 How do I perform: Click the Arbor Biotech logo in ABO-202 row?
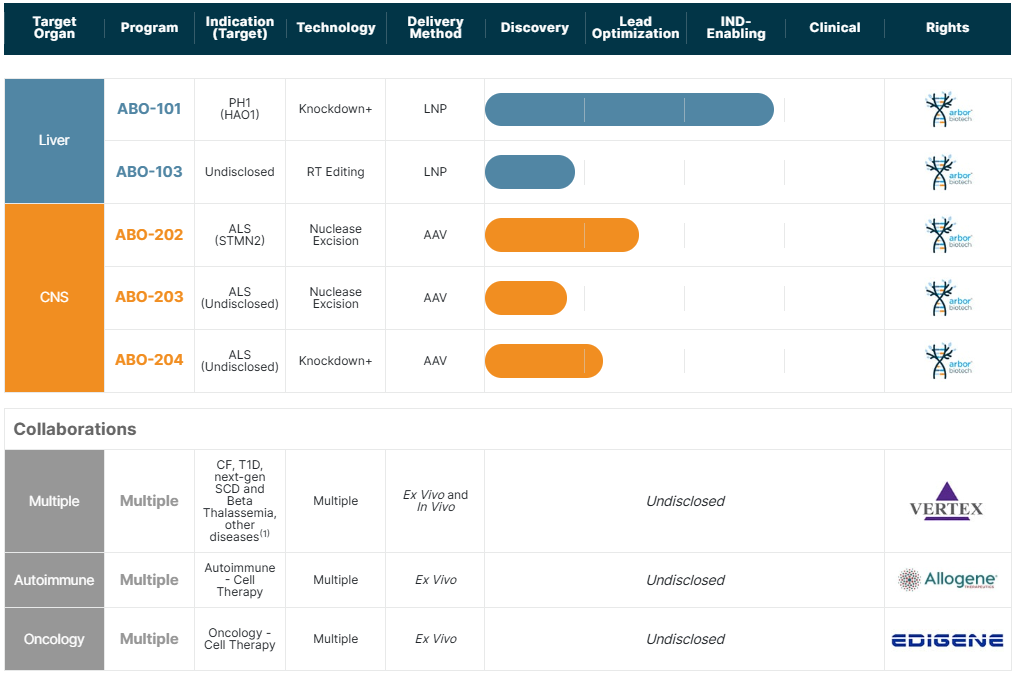pos(947,235)
